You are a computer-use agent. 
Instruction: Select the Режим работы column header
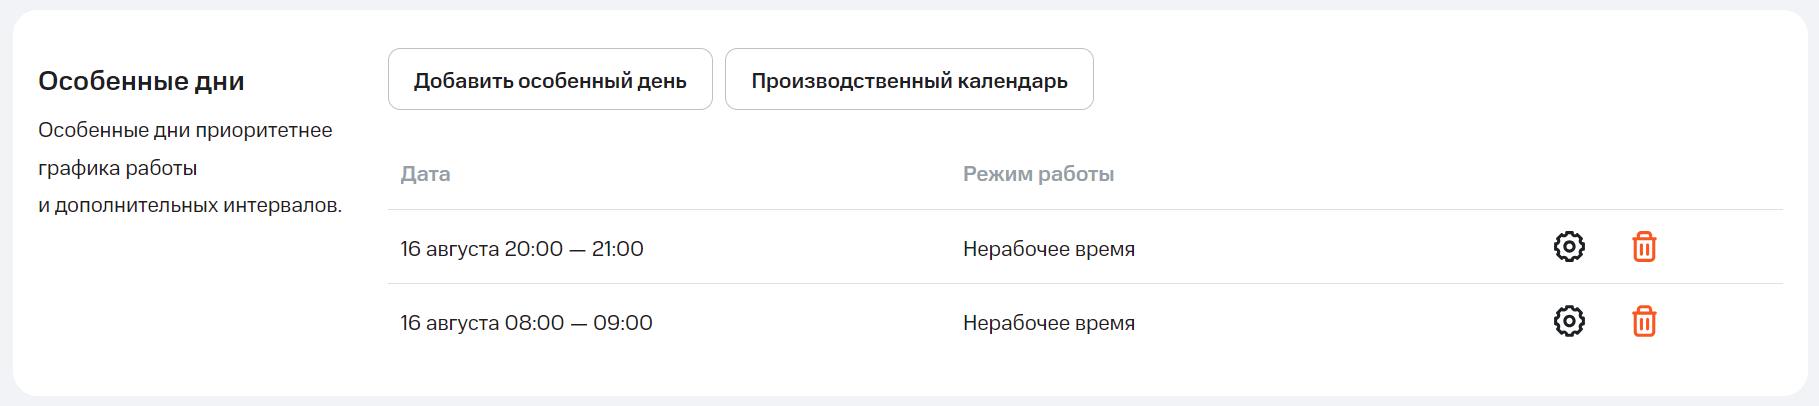[x=1038, y=174]
